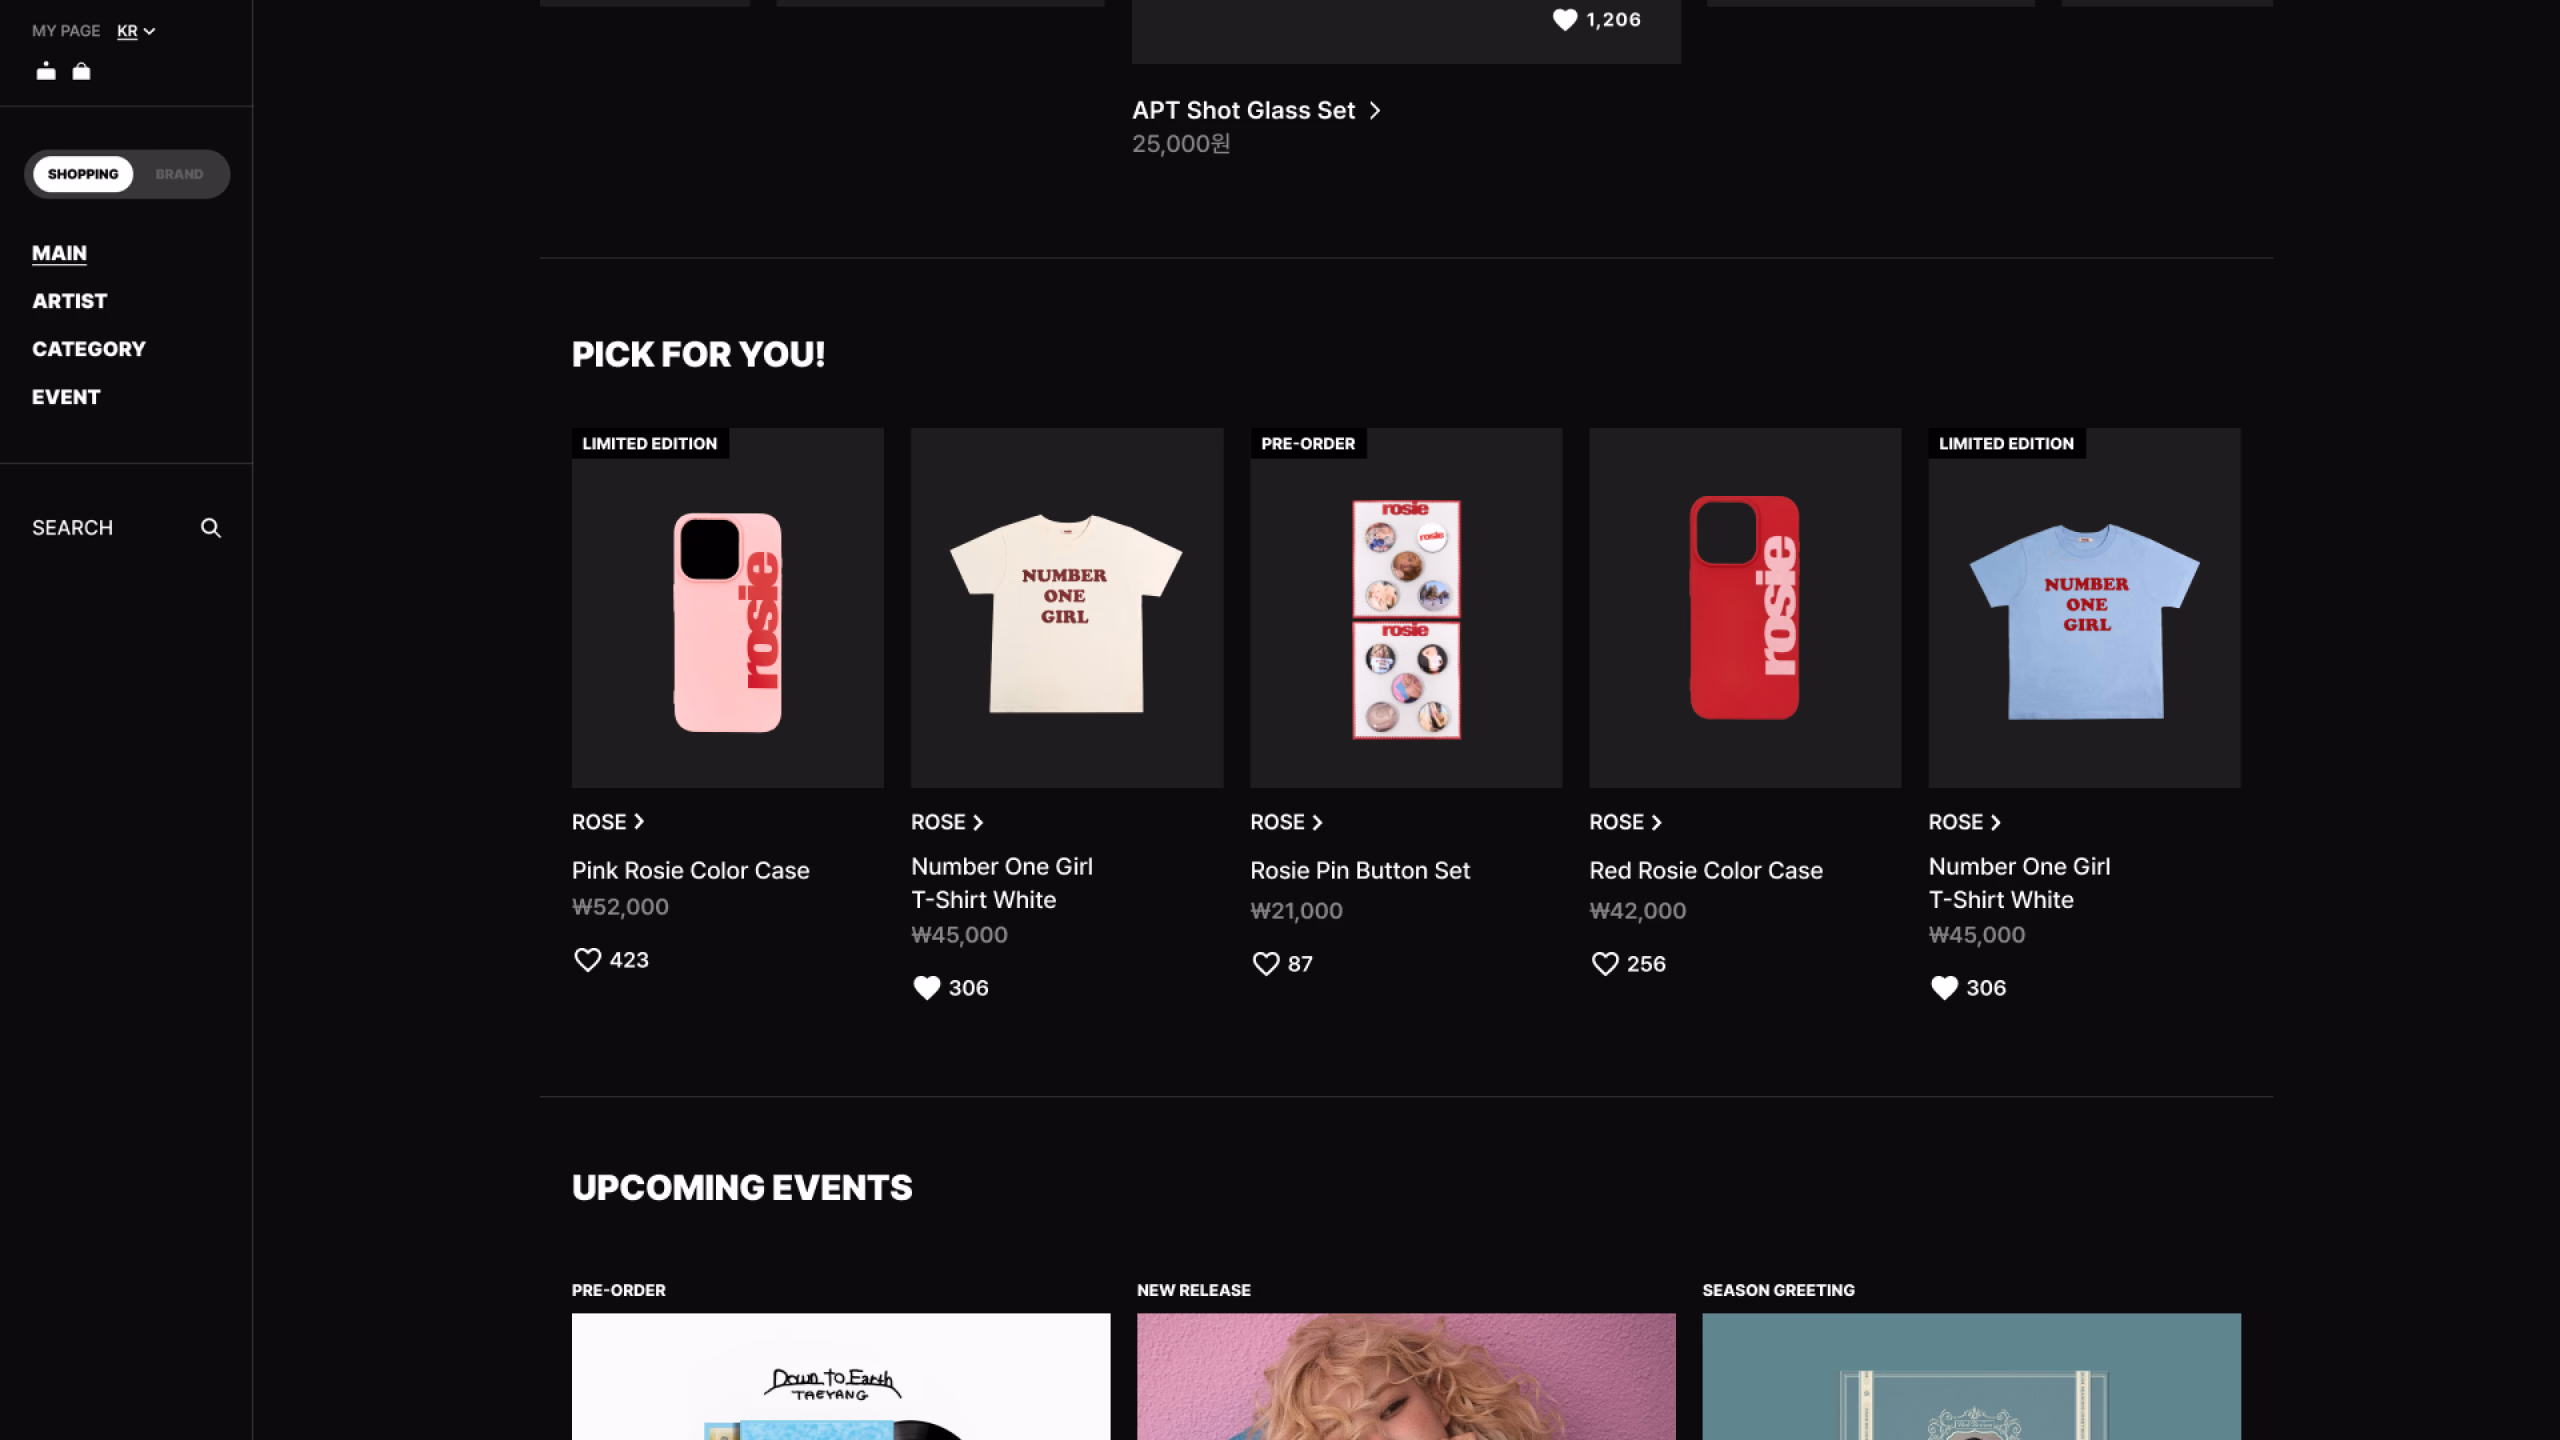The image size is (2560, 1440).
Task: Open MY PAGE link
Action: tap(66, 31)
